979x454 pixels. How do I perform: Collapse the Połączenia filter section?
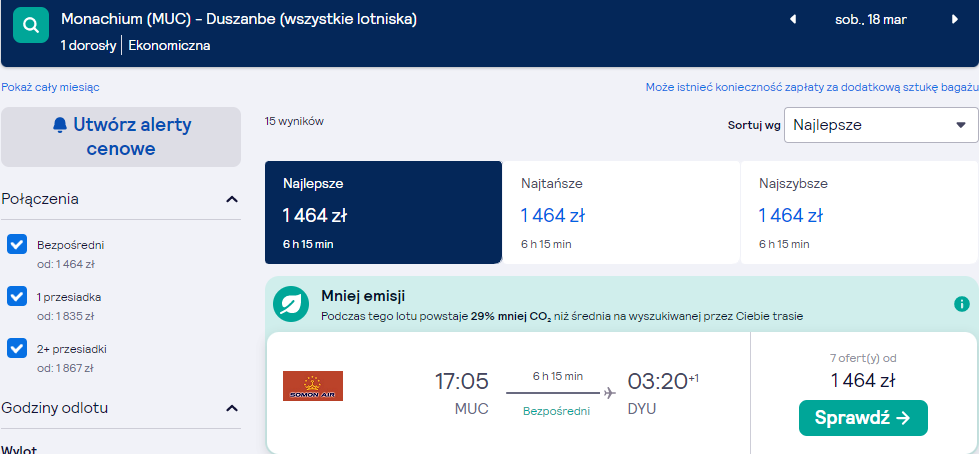232,200
